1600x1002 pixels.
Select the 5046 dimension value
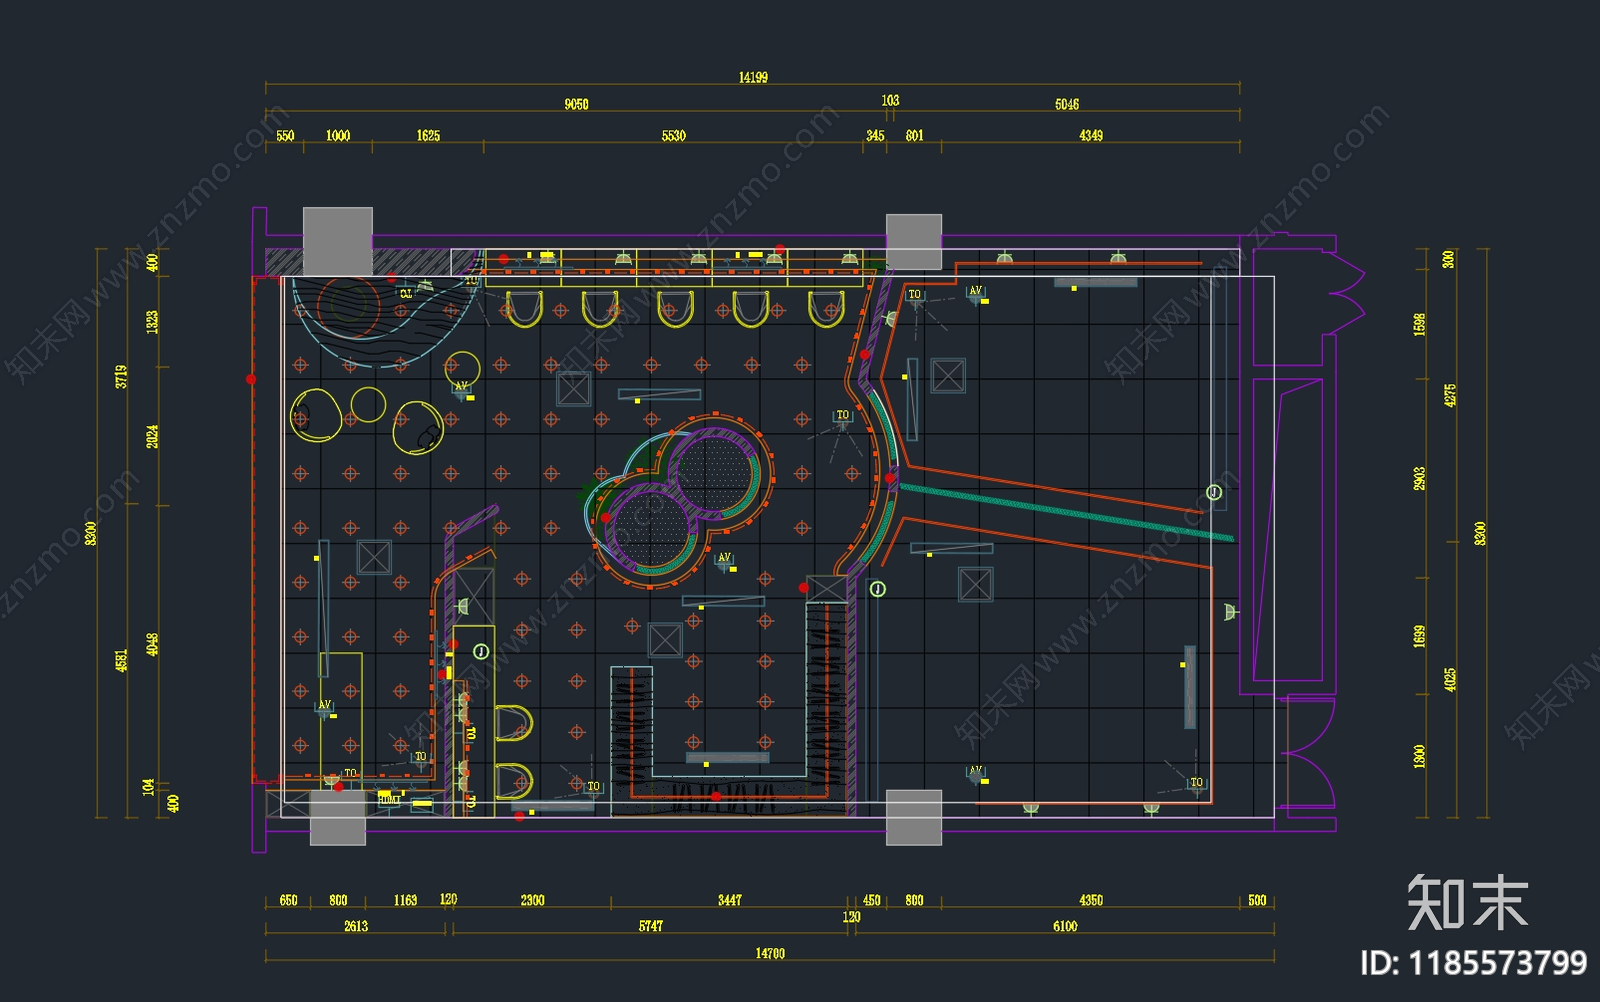1067,104
